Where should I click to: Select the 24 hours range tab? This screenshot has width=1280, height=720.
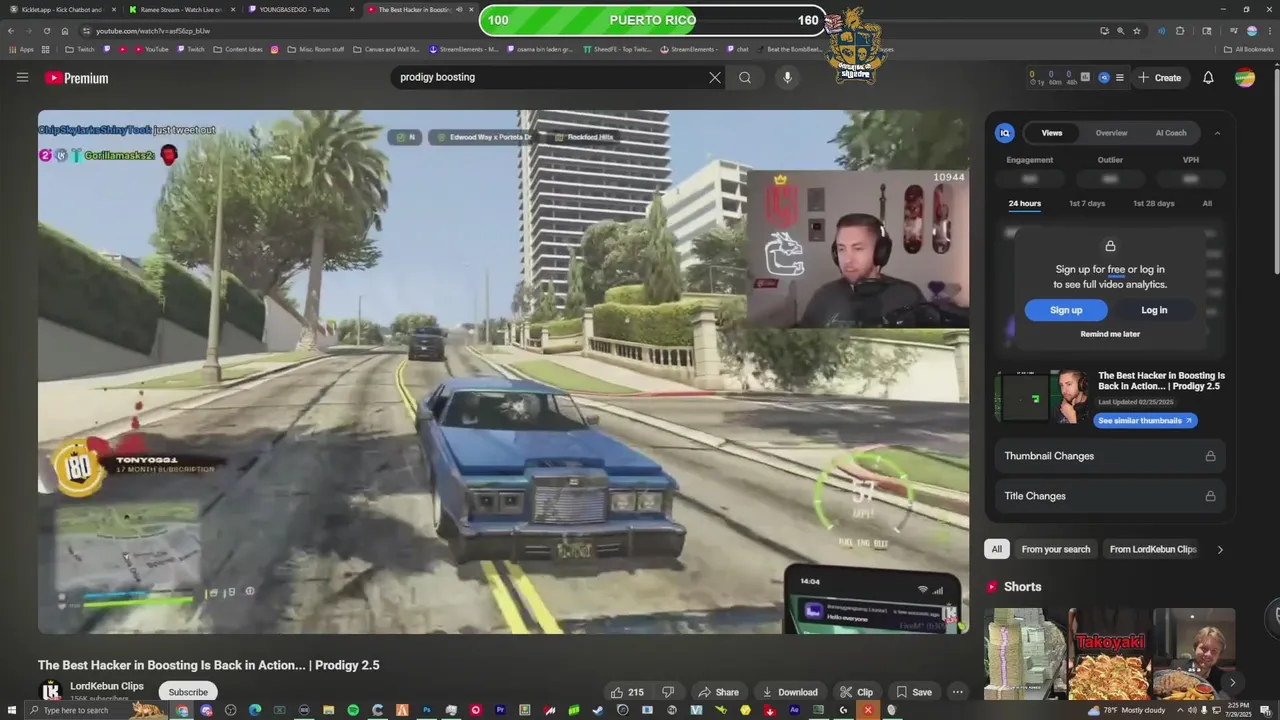click(x=1024, y=203)
